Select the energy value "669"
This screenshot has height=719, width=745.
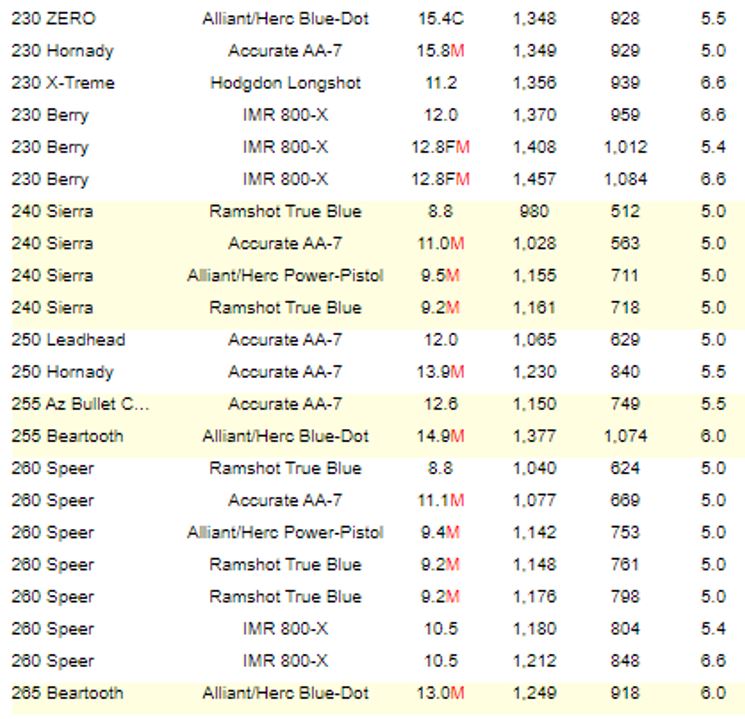[x=625, y=500]
